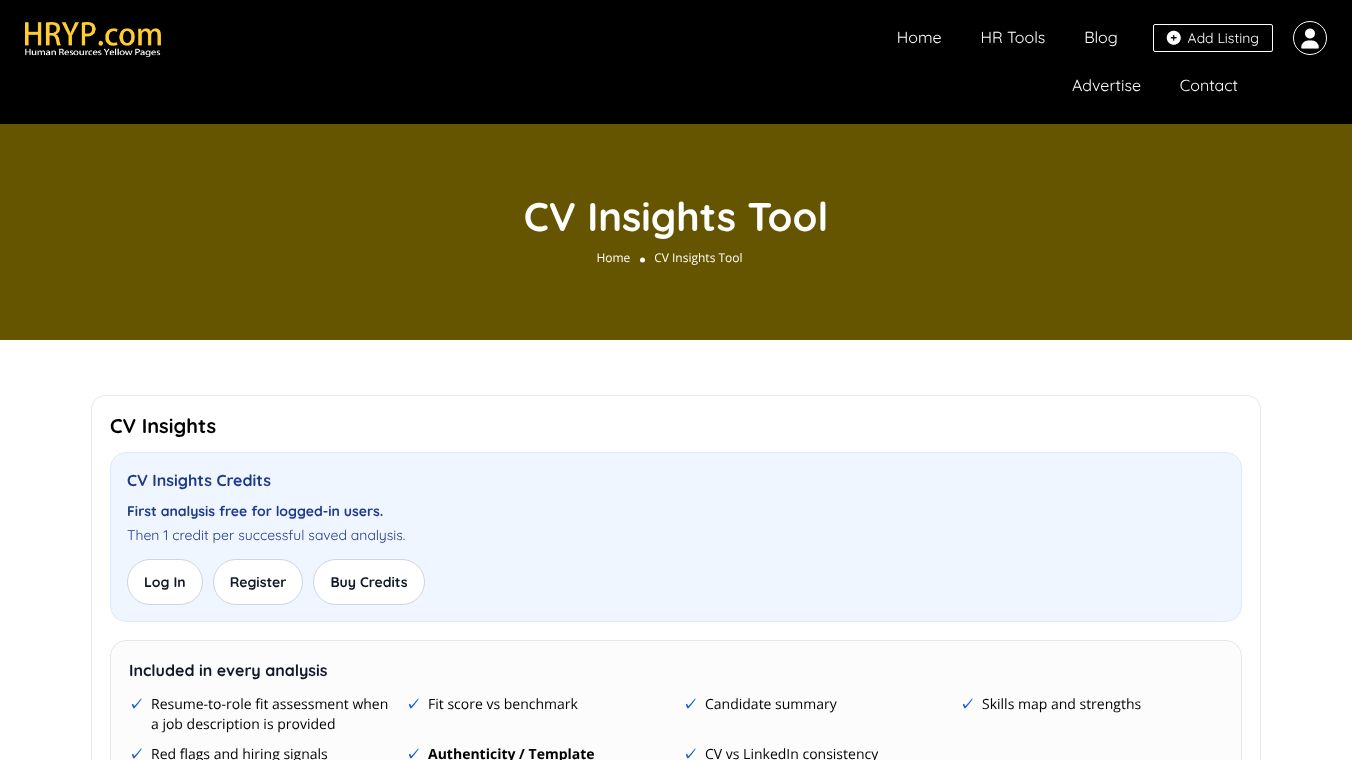Click the checkmark beside Skills map and strengths
The height and width of the screenshot is (760, 1352).
click(x=967, y=704)
